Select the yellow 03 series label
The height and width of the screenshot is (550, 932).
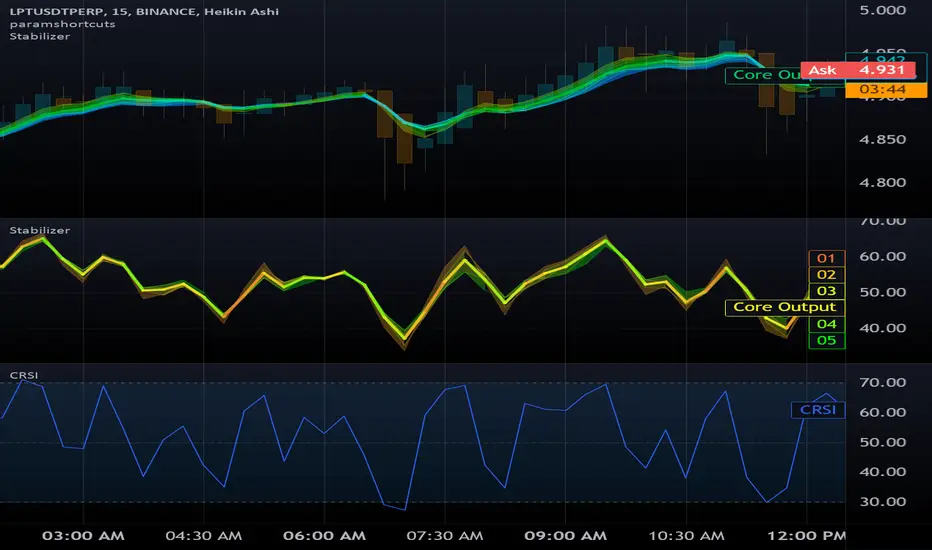[x=826, y=290]
